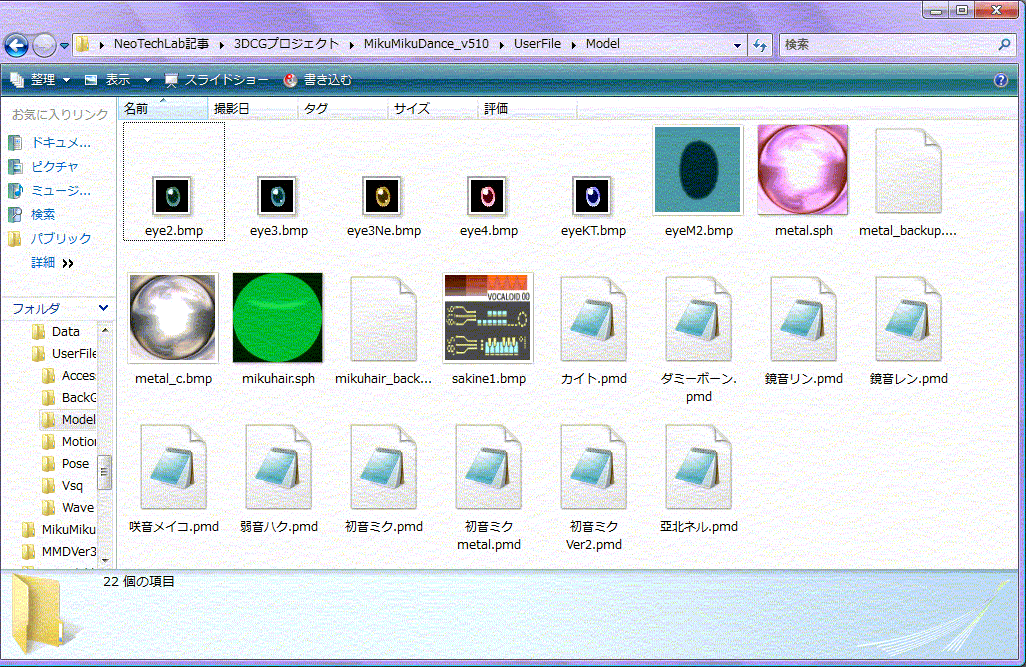Click the Back navigation arrow
This screenshot has height=667, width=1026.
(16, 45)
